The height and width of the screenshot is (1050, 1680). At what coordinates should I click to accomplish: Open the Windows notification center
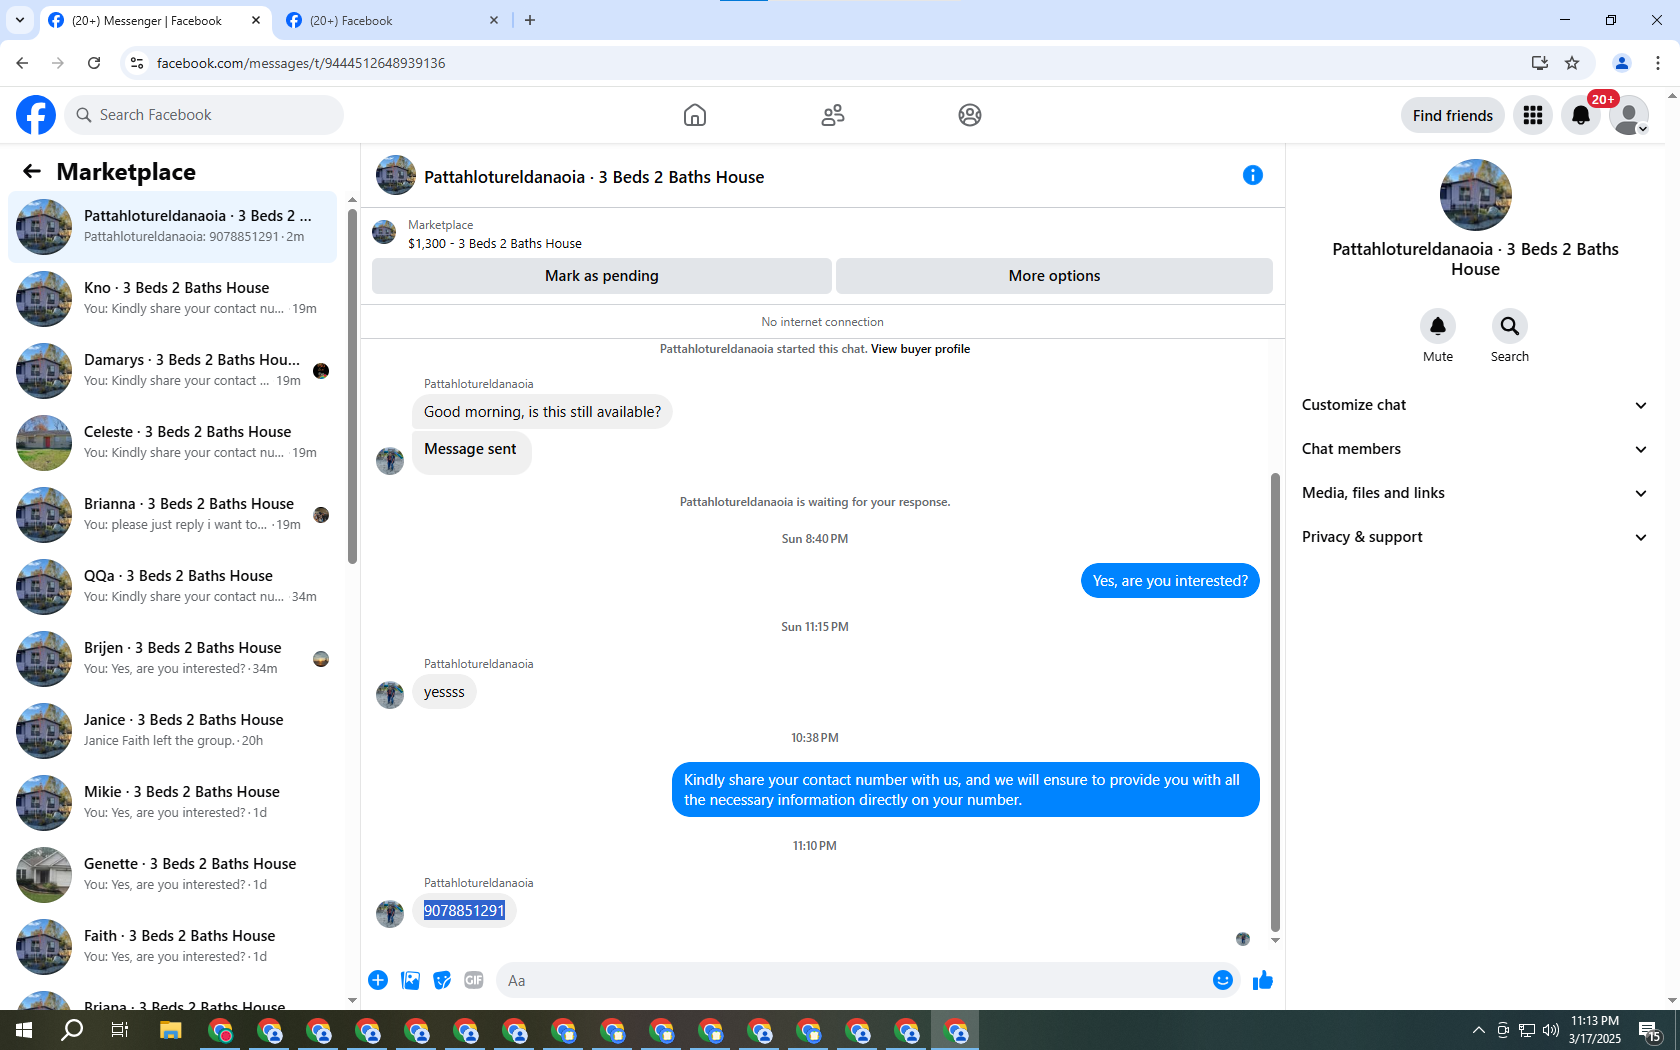1650,1030
